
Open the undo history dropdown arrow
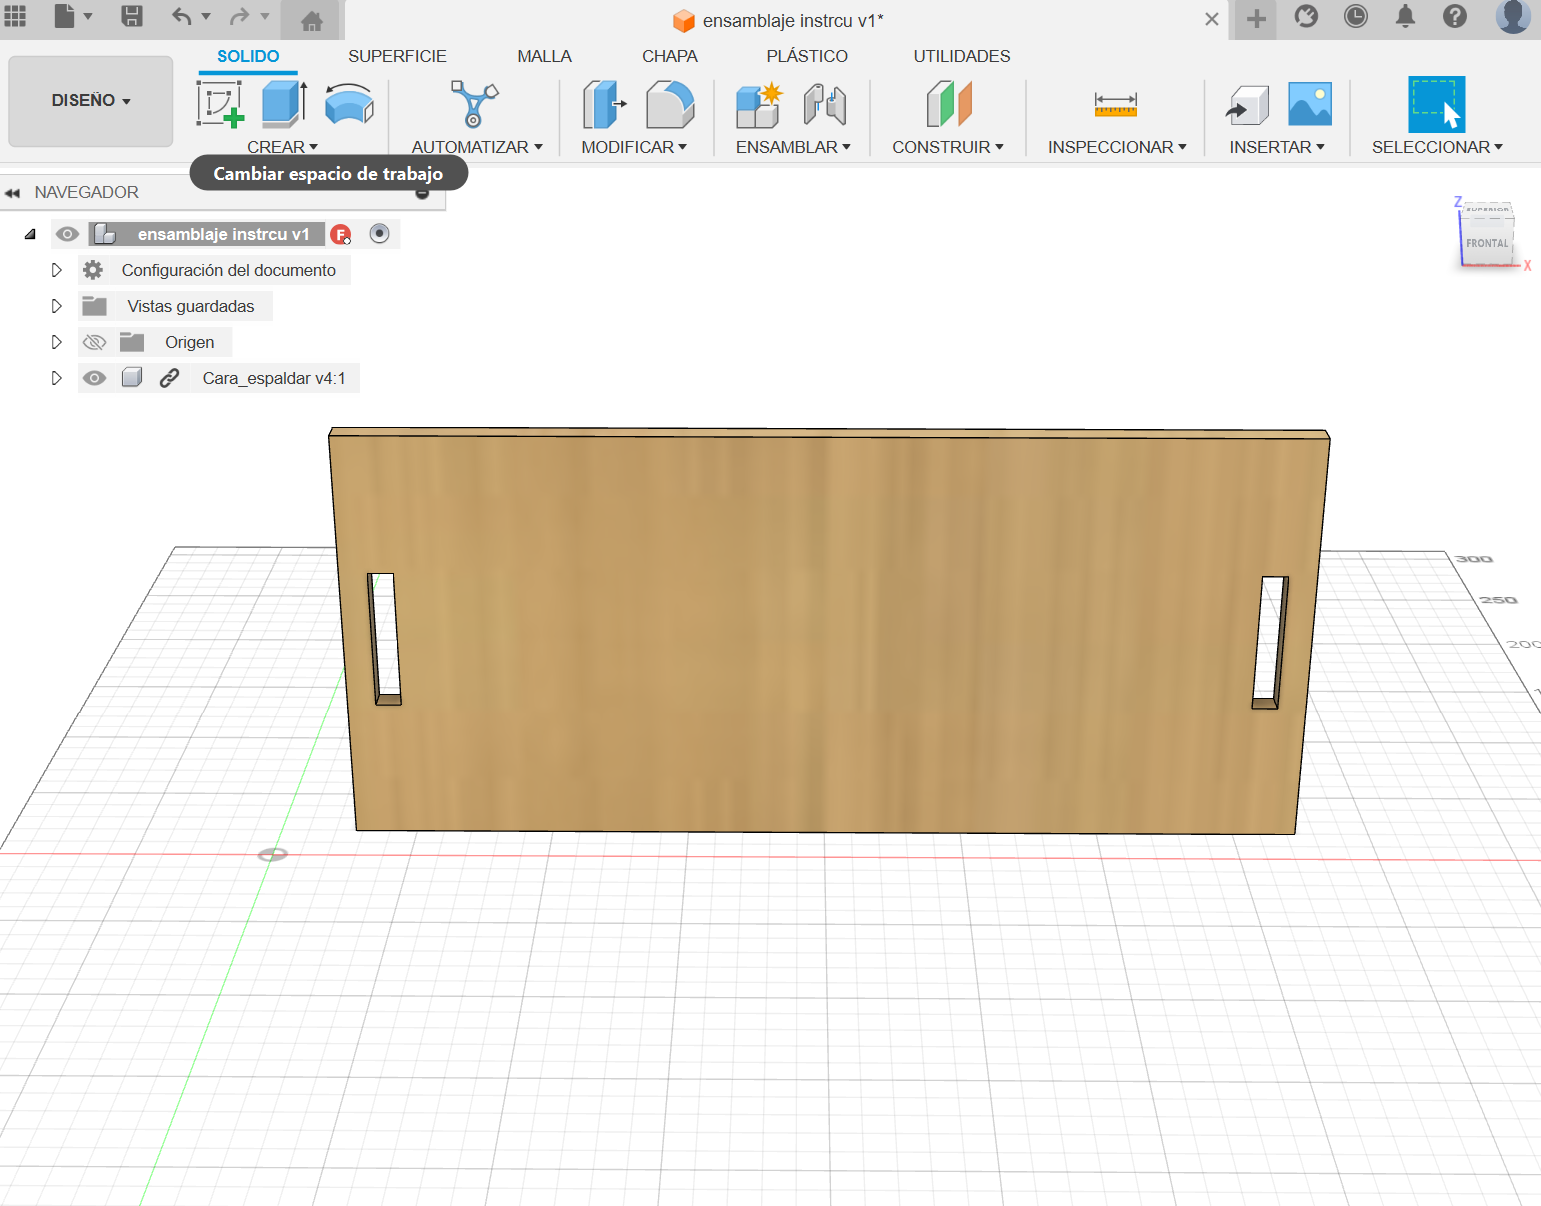pos(206,16)
